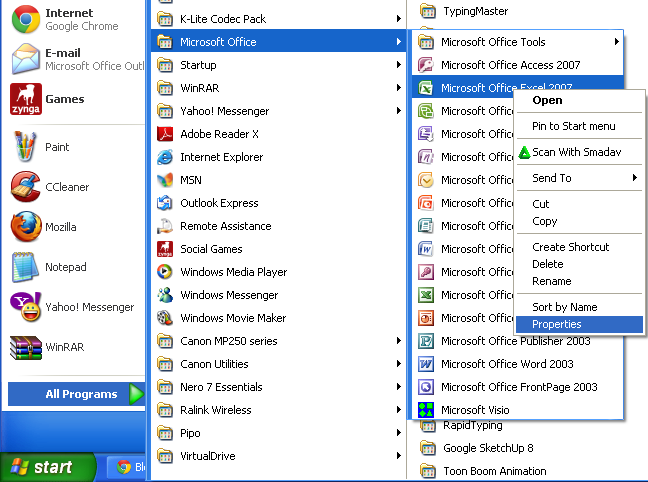Click the Windows start button
Image resolution: width=648 pixels, height=482 pixels.
pyautogui.click(x=48, y=467)
